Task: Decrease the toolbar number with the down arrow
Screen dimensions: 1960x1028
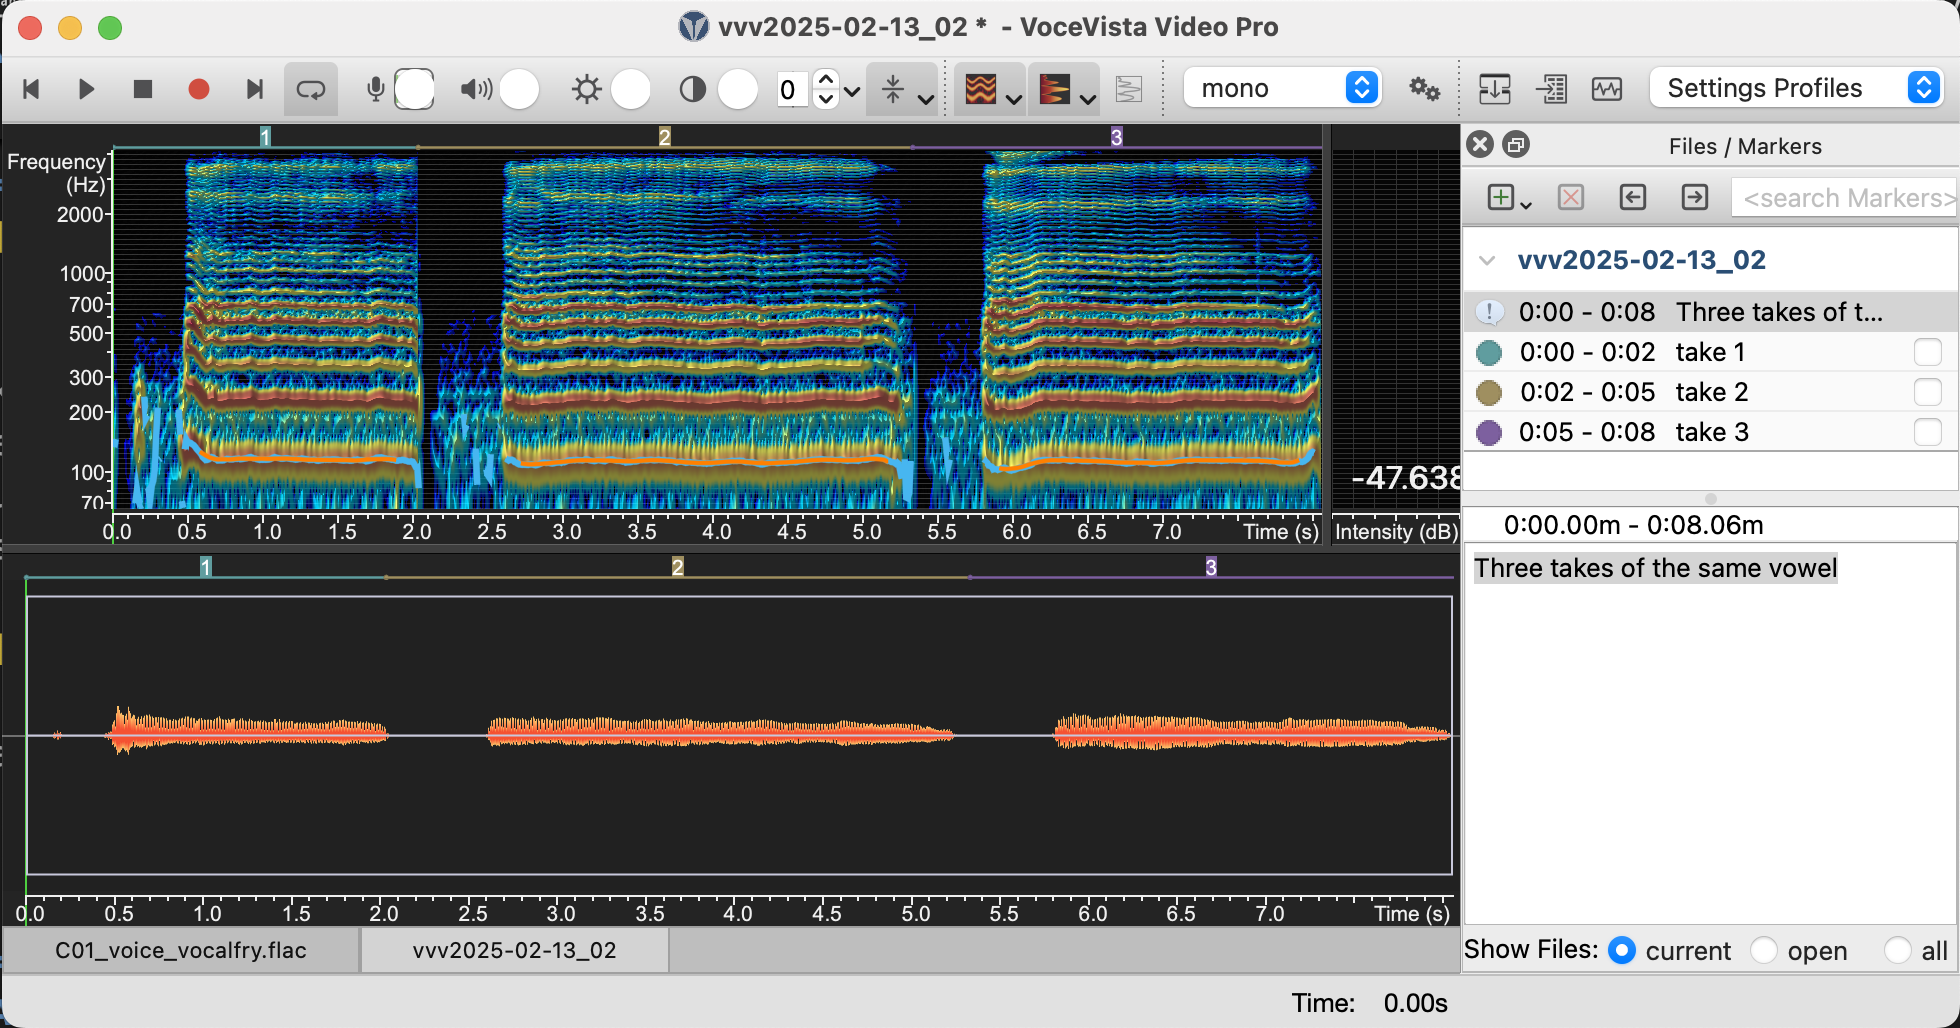Action: tap(826, 99)
